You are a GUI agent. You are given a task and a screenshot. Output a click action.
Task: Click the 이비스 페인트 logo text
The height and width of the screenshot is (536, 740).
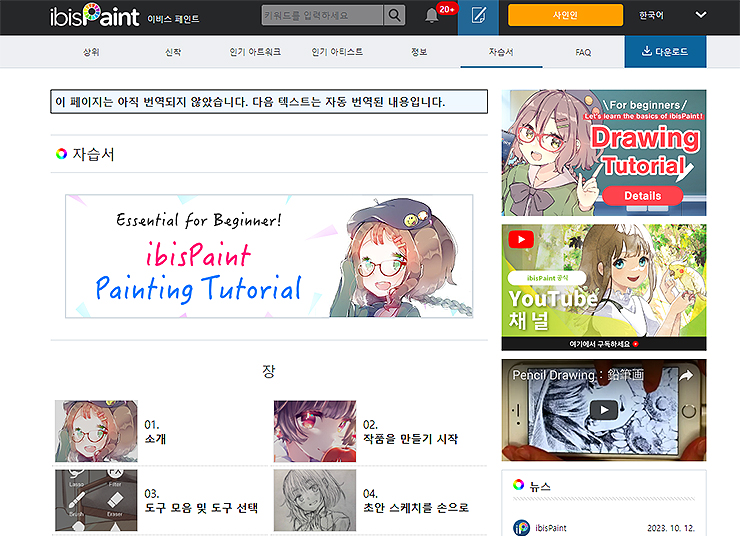point(173,19)
